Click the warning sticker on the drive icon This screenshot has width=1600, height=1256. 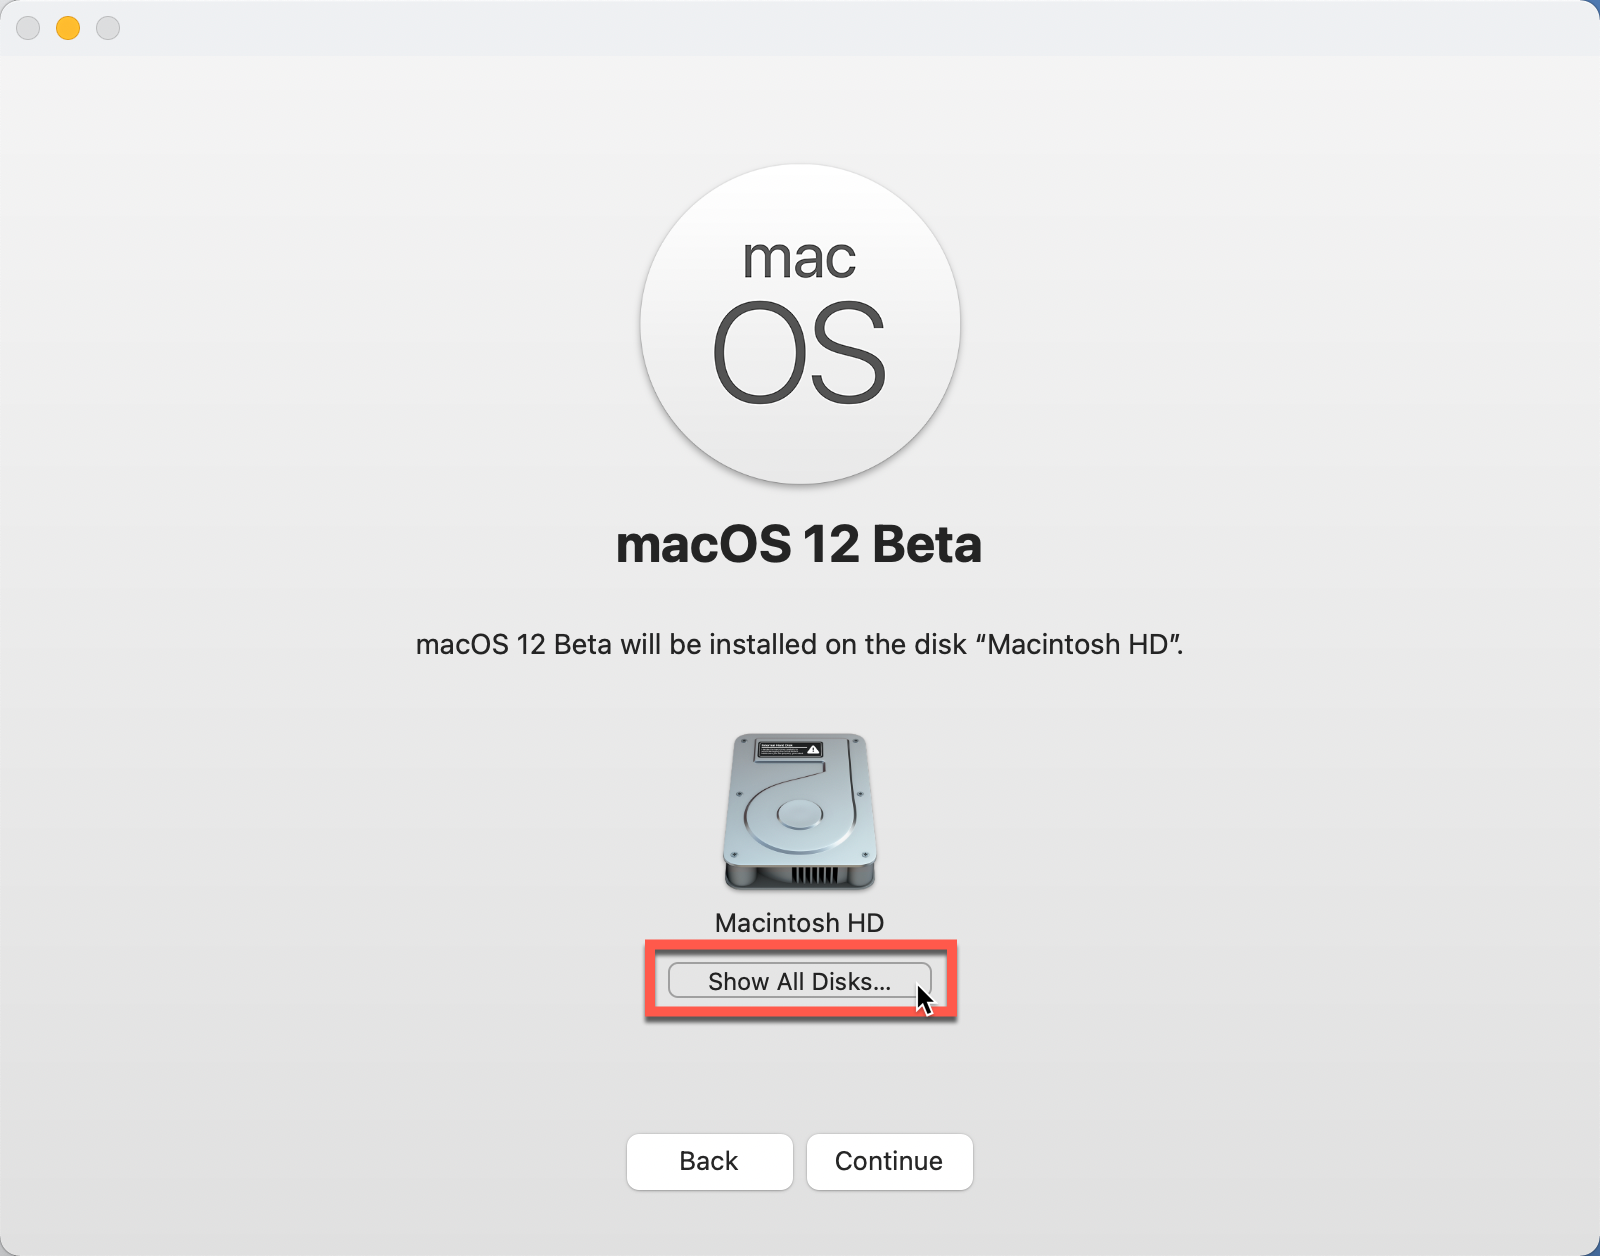(789, 750)
